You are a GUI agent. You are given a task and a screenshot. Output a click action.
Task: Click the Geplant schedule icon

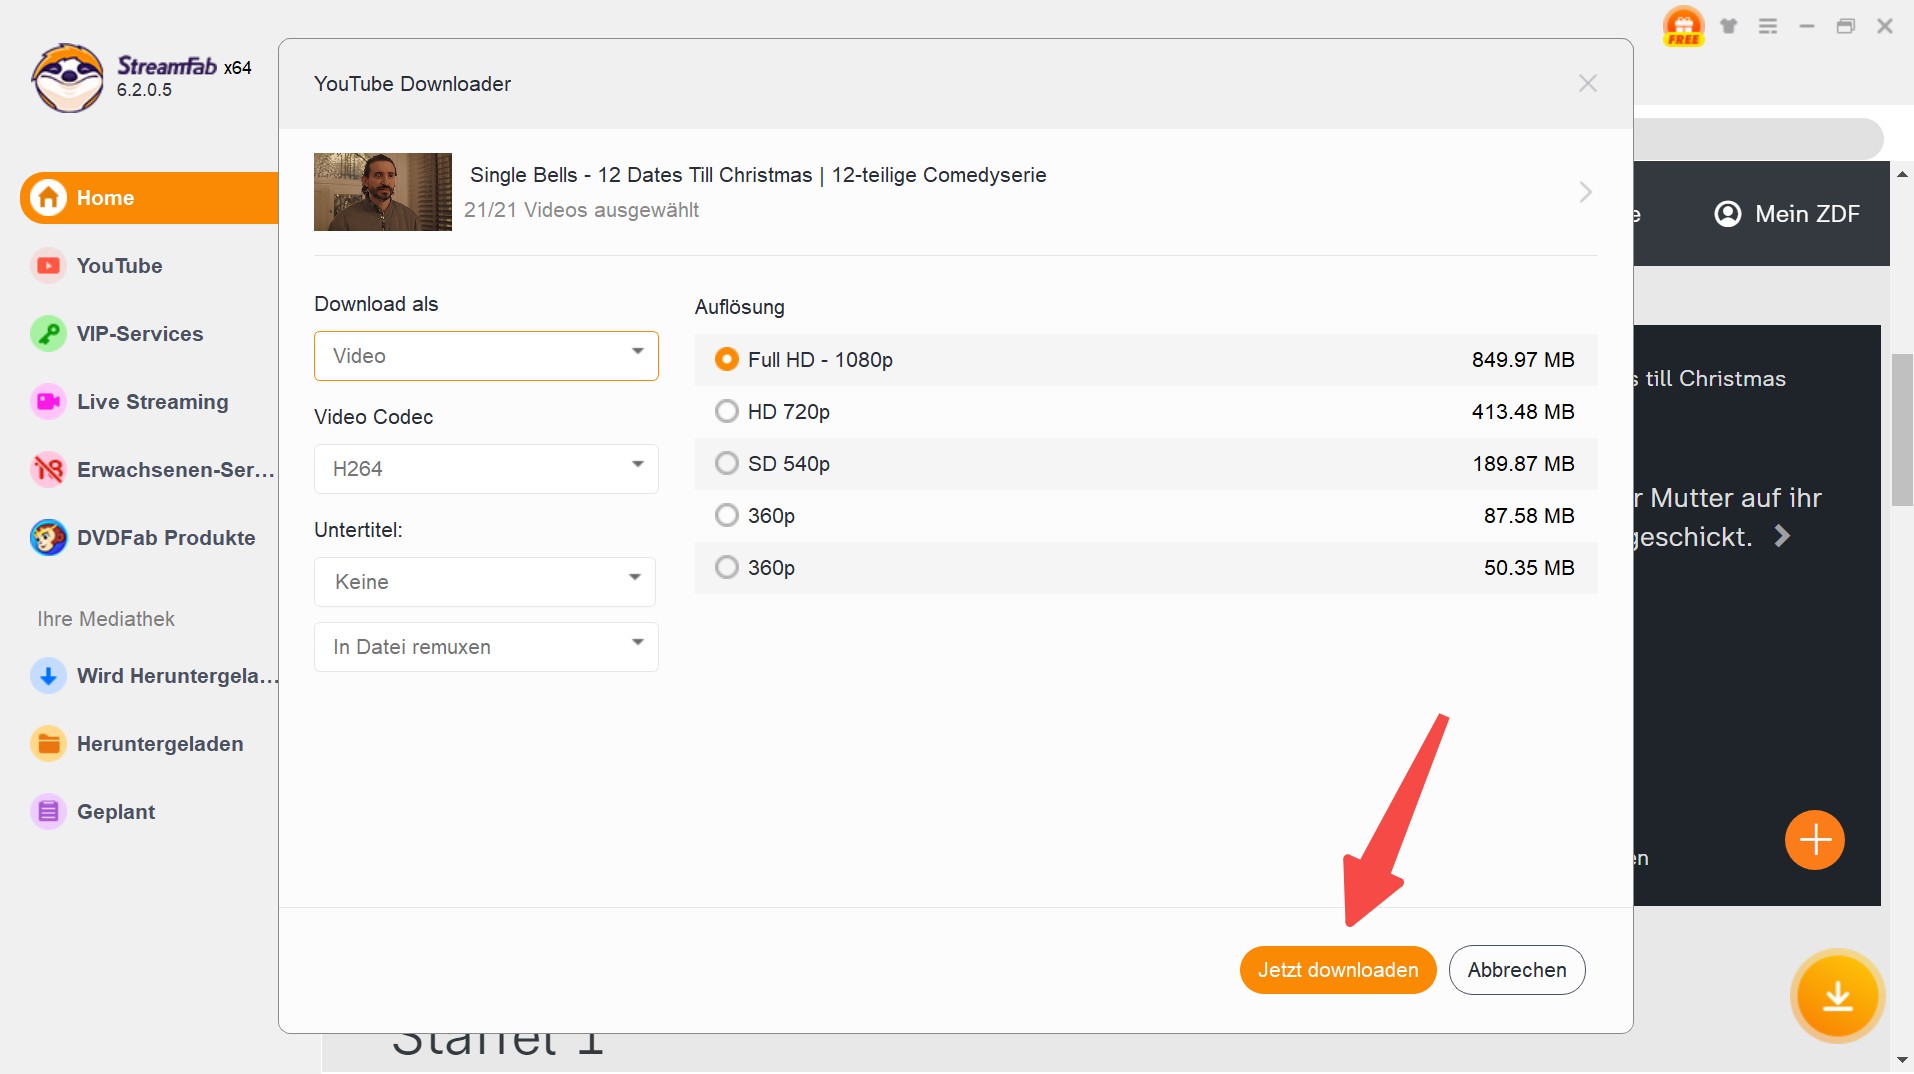click(x=48, y=812)
